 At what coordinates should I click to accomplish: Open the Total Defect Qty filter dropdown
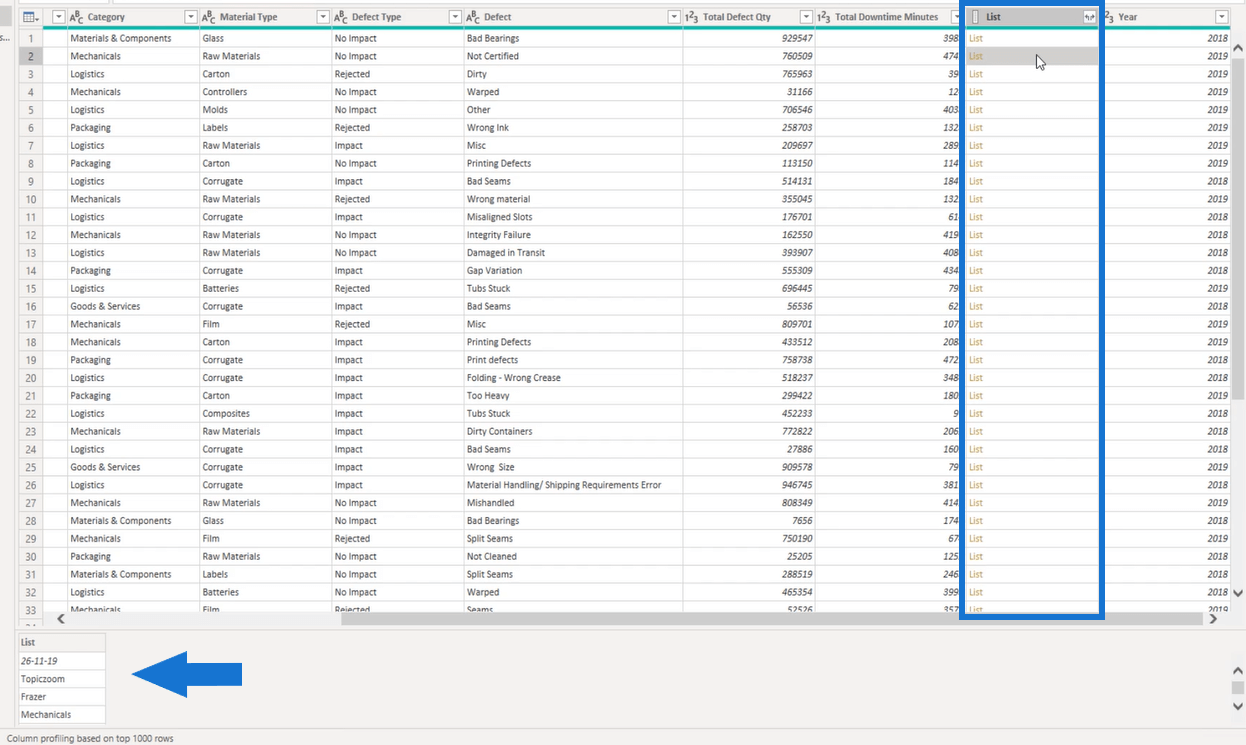click(x=806, y=17)
